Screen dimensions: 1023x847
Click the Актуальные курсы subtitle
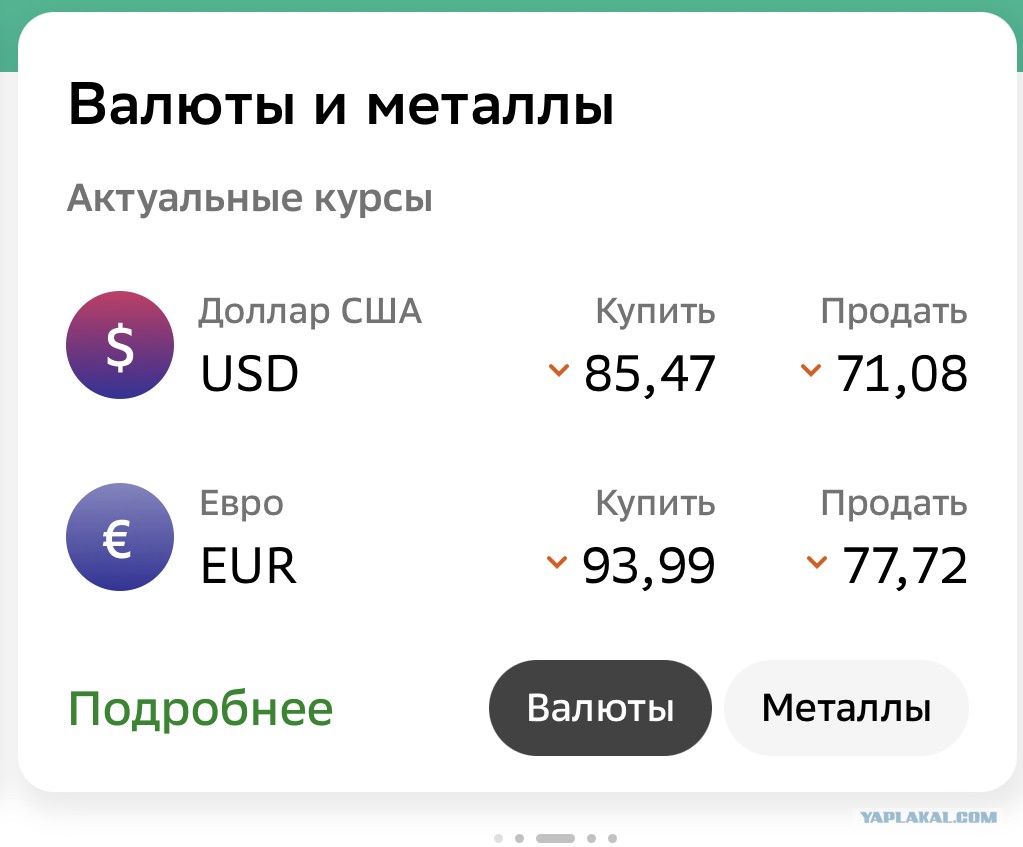[250, 199]
